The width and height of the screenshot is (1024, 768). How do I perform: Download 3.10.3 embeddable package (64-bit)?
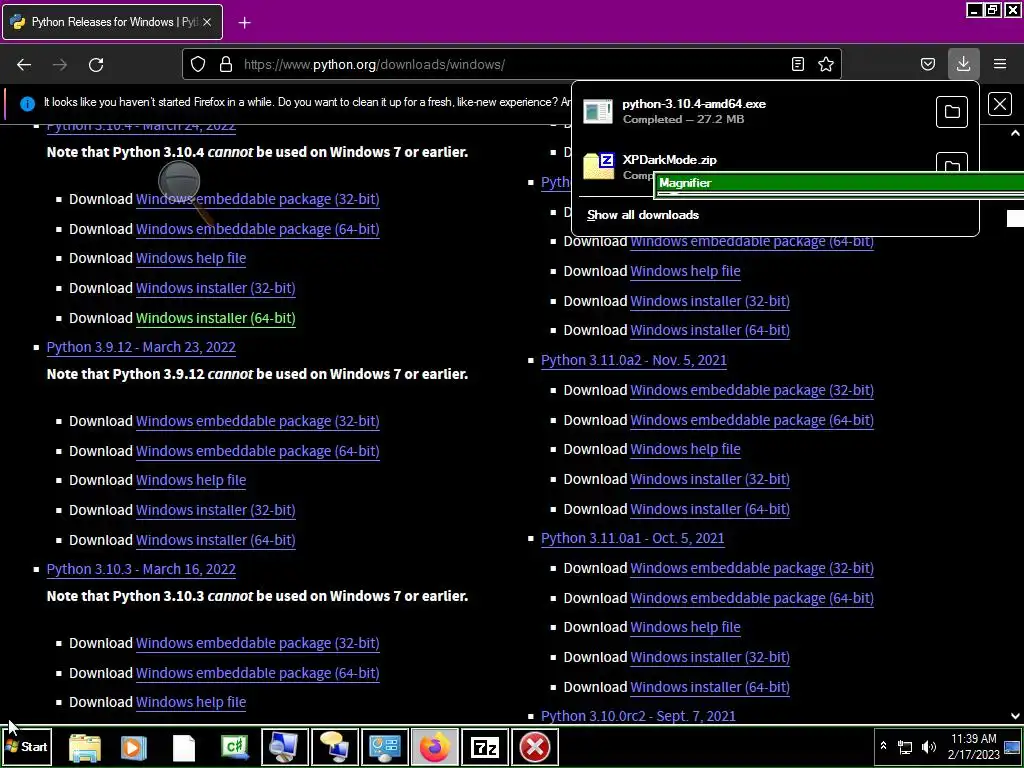click(257, 673)
